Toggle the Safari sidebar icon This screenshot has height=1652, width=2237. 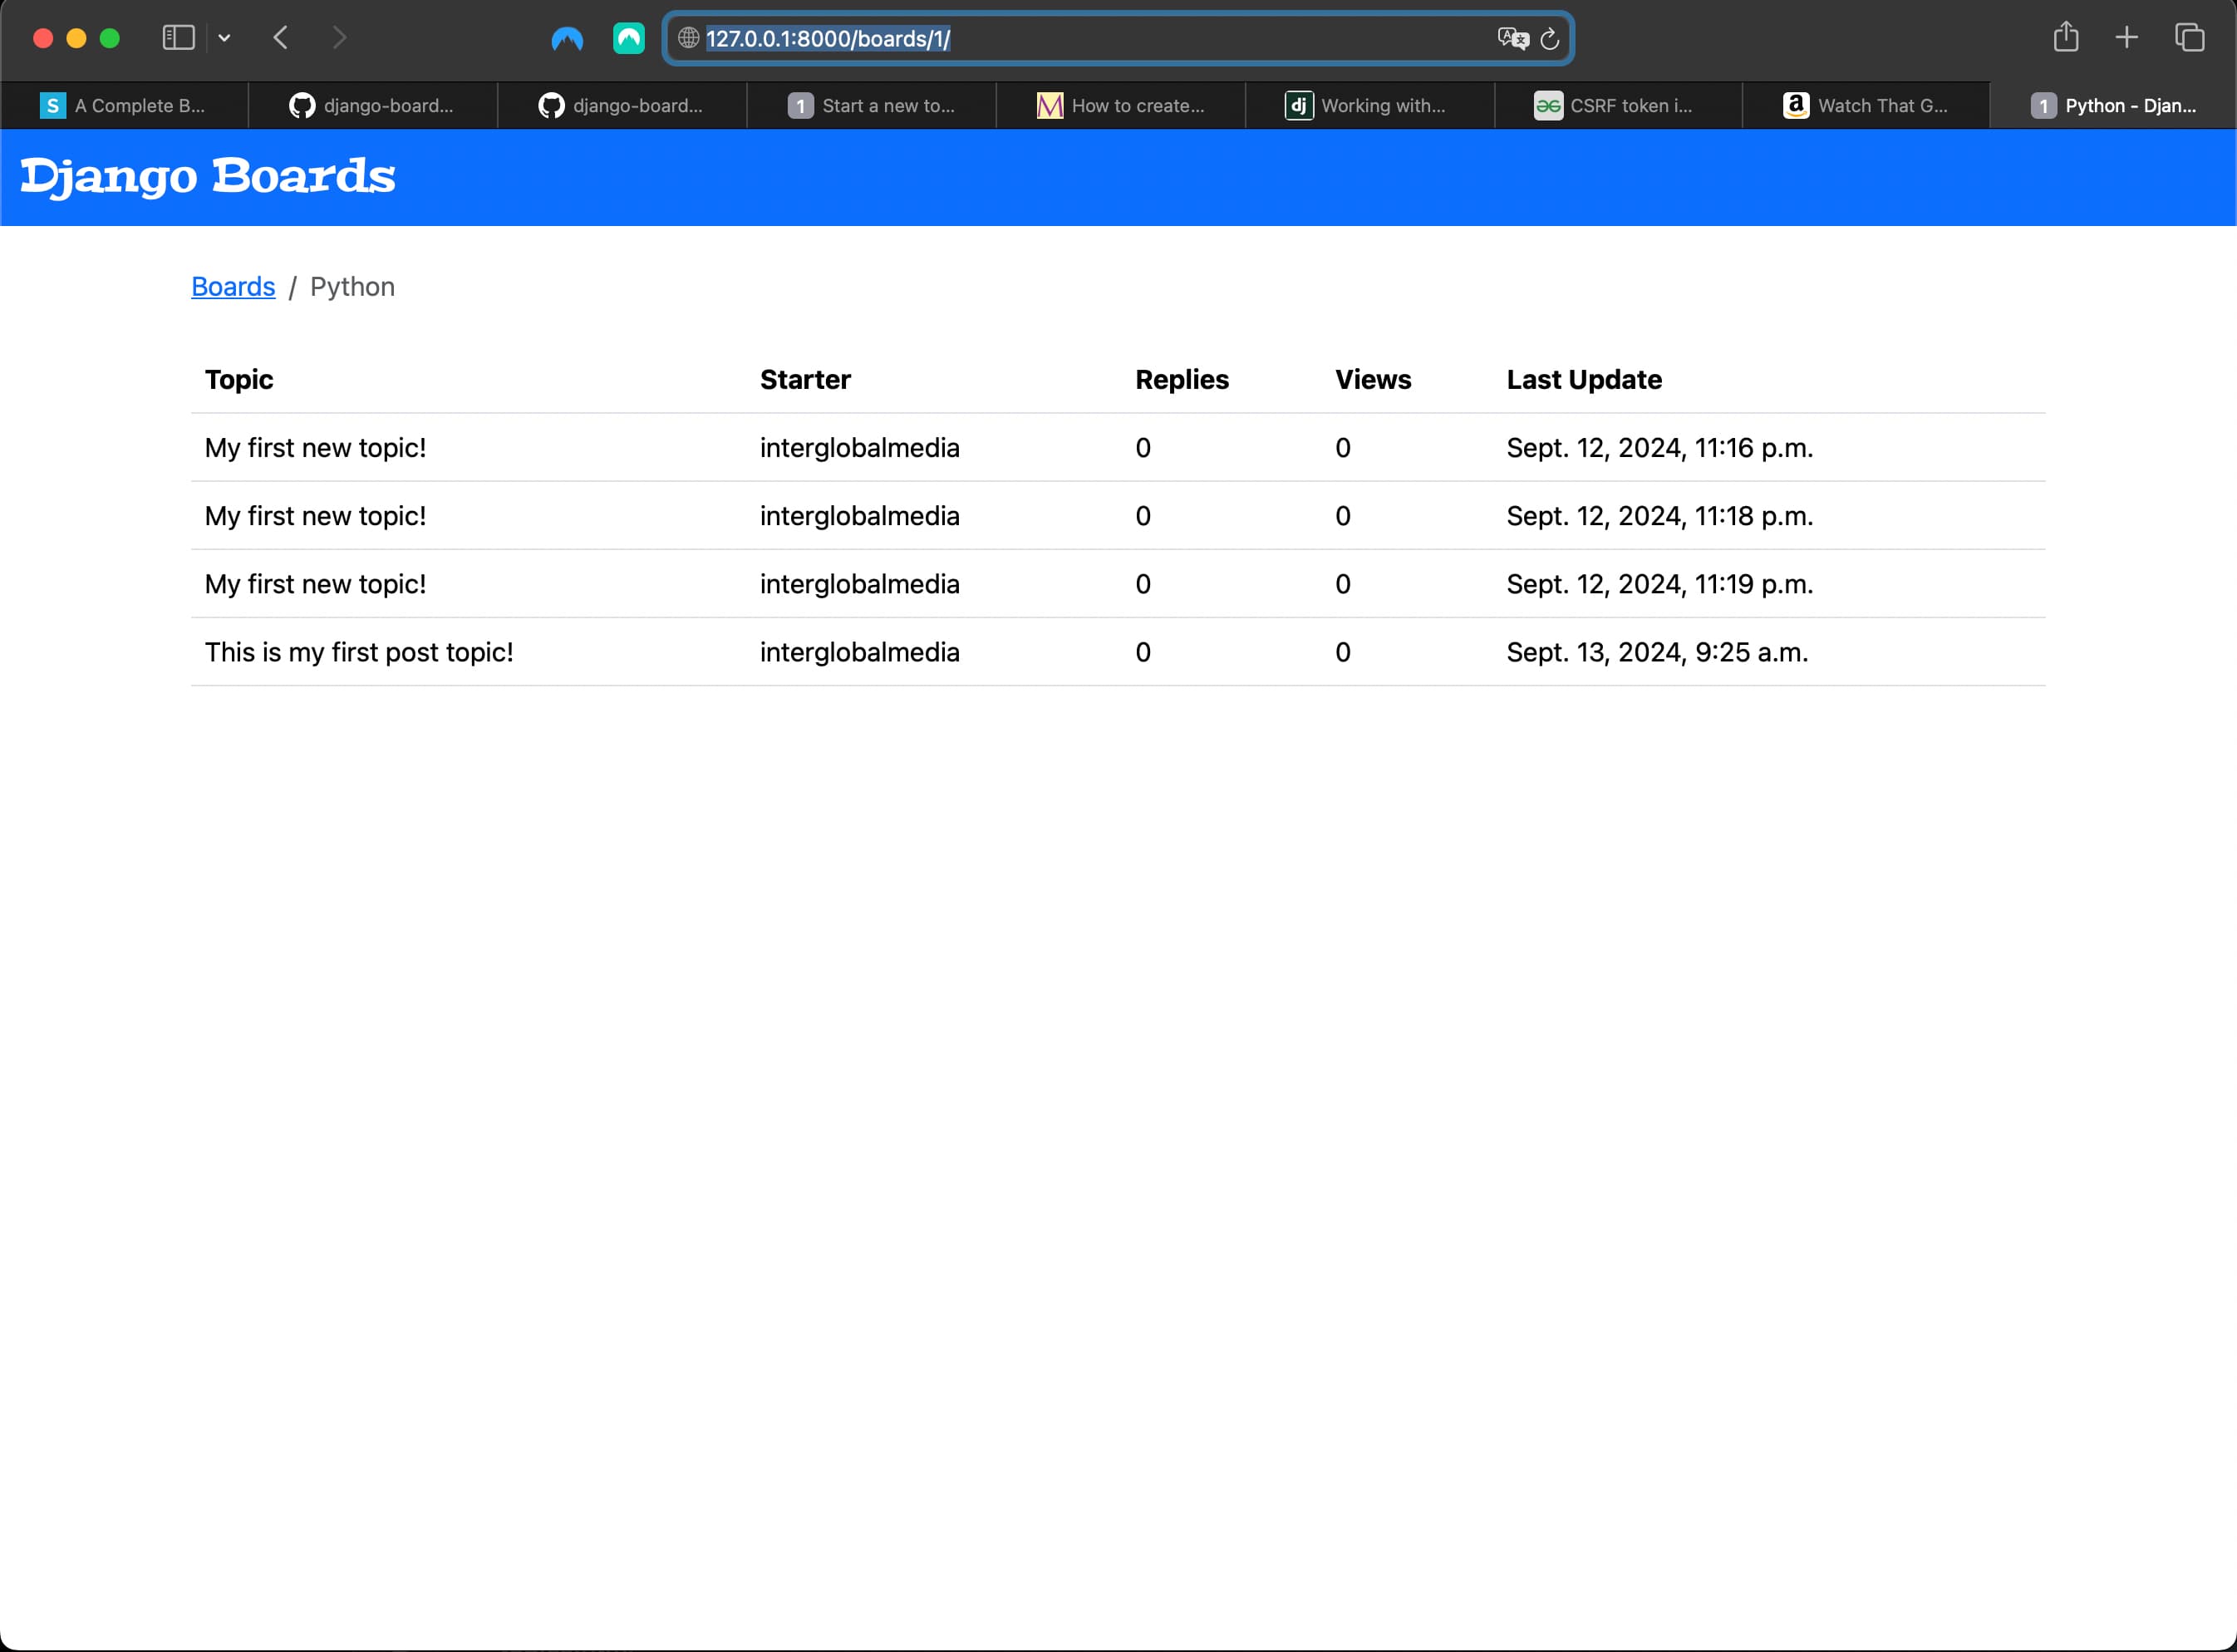(x=178, y=38)
